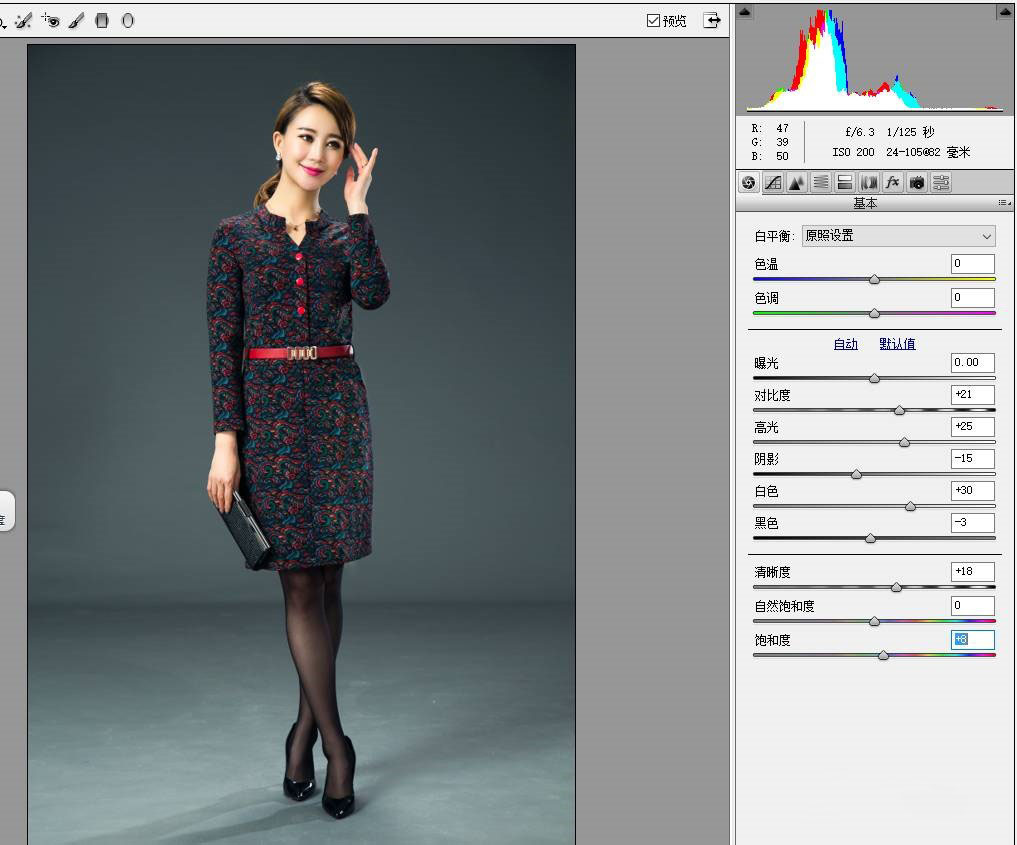Click the 自动 auto link

point(845,344)
